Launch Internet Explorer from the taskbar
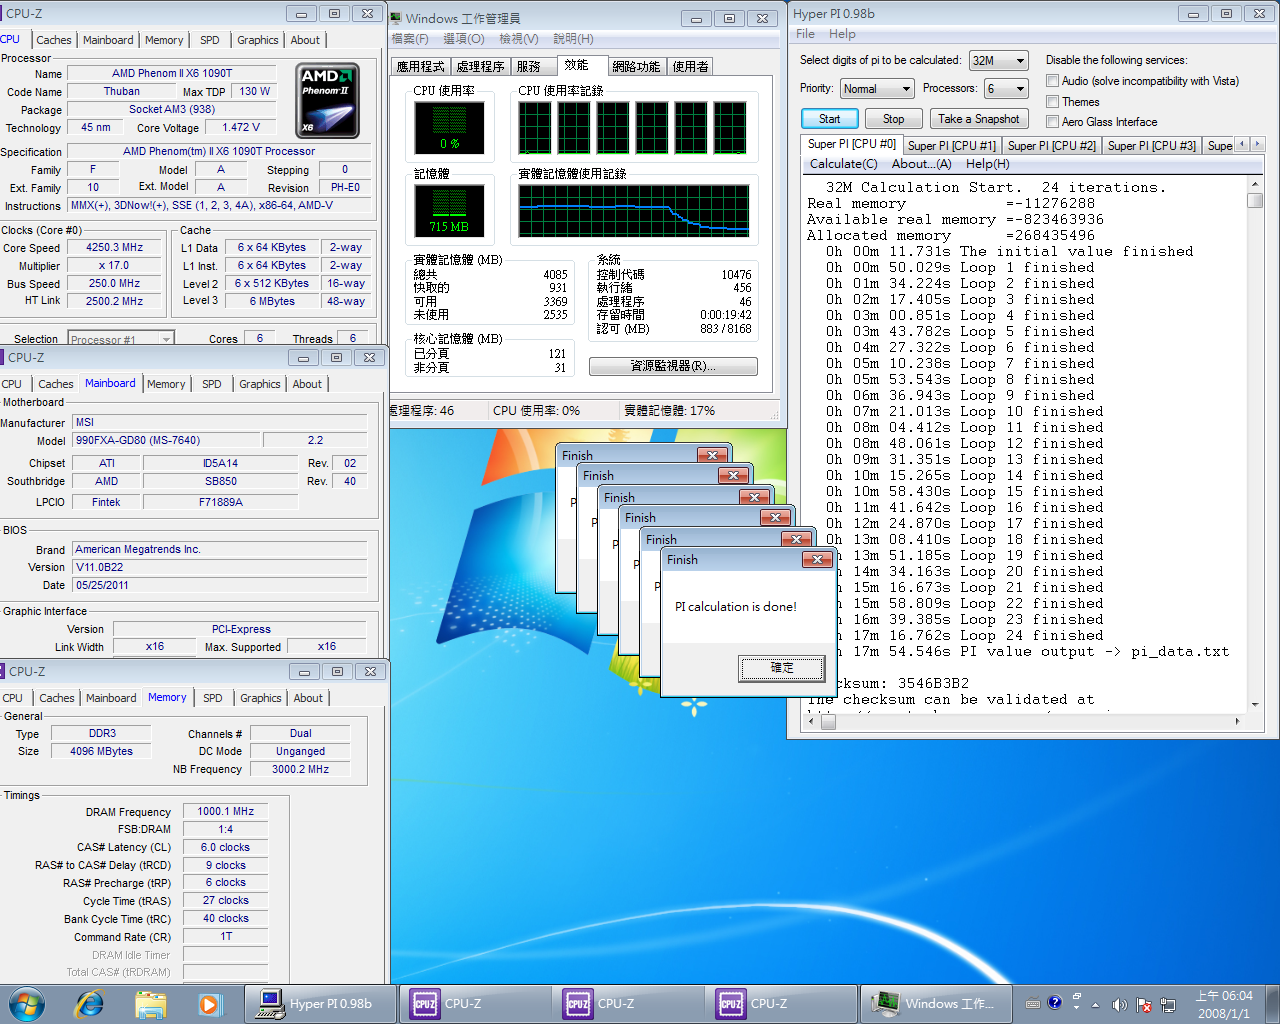 89,1003
